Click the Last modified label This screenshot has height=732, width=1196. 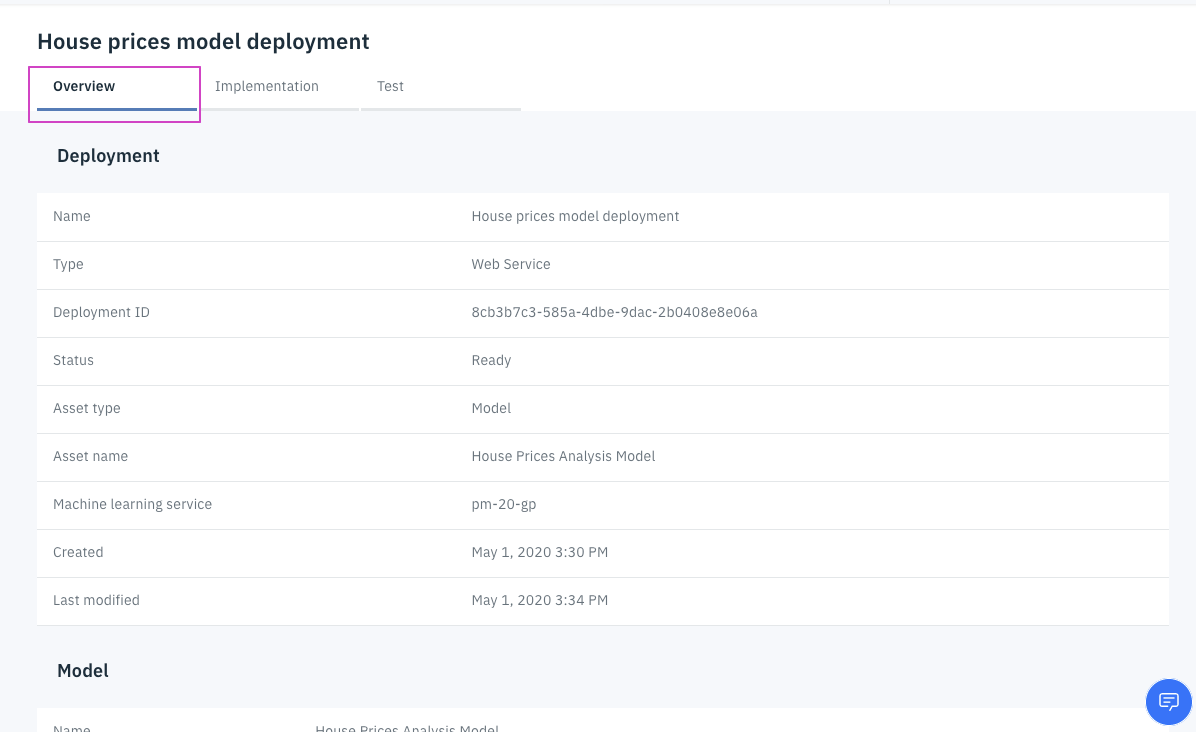96,601
